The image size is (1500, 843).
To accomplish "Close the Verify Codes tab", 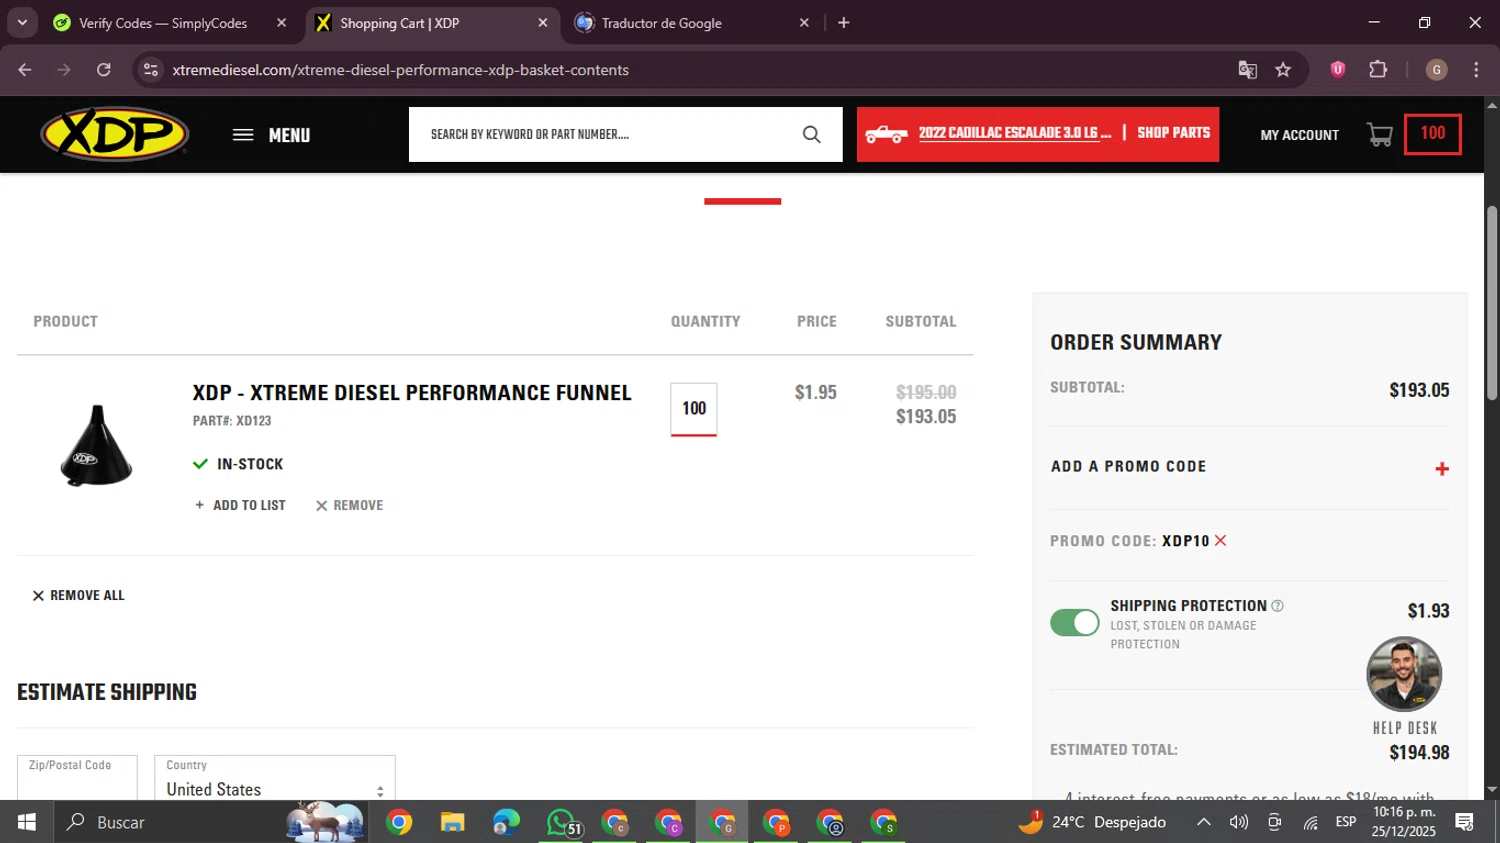I will point(281,23).
